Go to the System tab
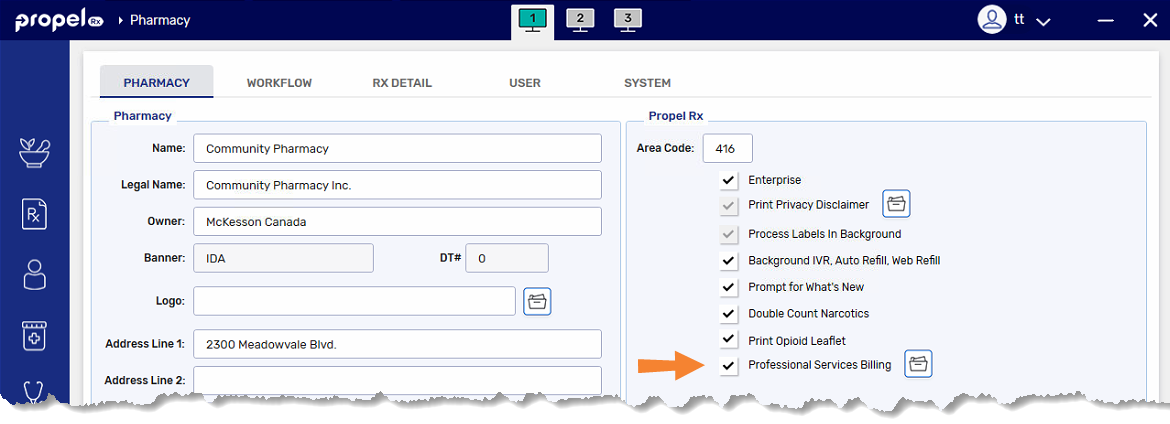 pos(647,83)
